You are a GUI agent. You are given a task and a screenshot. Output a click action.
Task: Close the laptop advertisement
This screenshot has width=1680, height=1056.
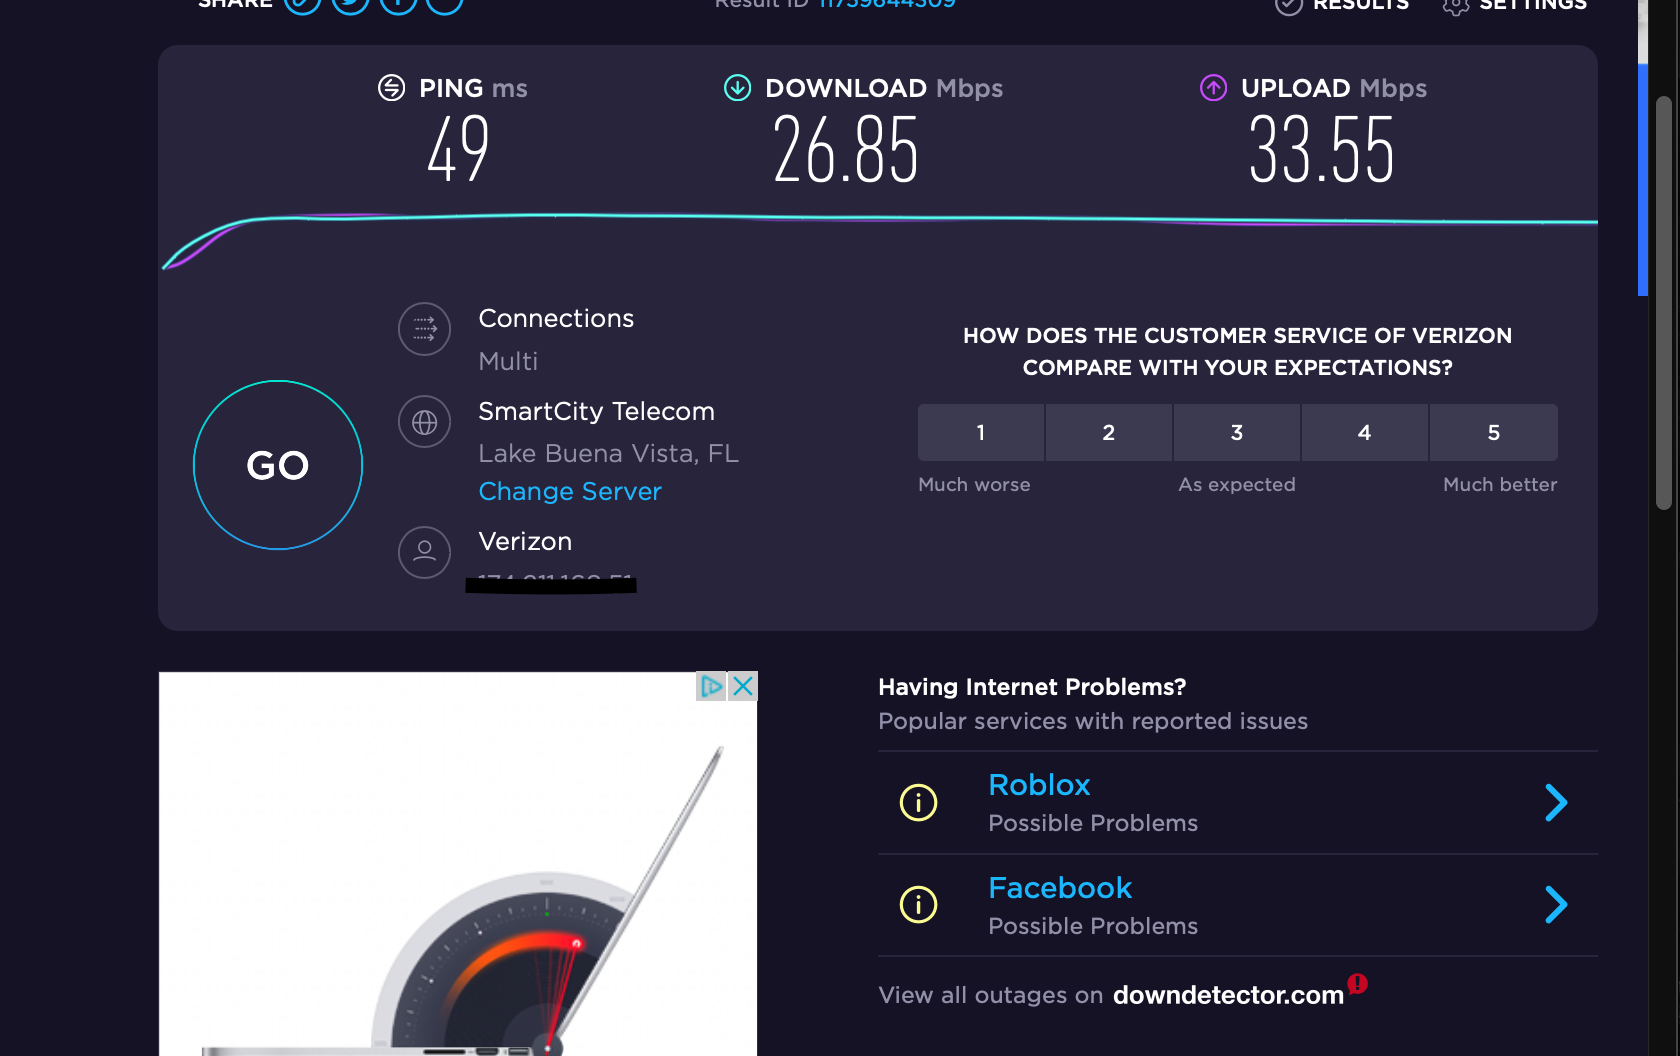pyautogui.click(x=742, y=686)
